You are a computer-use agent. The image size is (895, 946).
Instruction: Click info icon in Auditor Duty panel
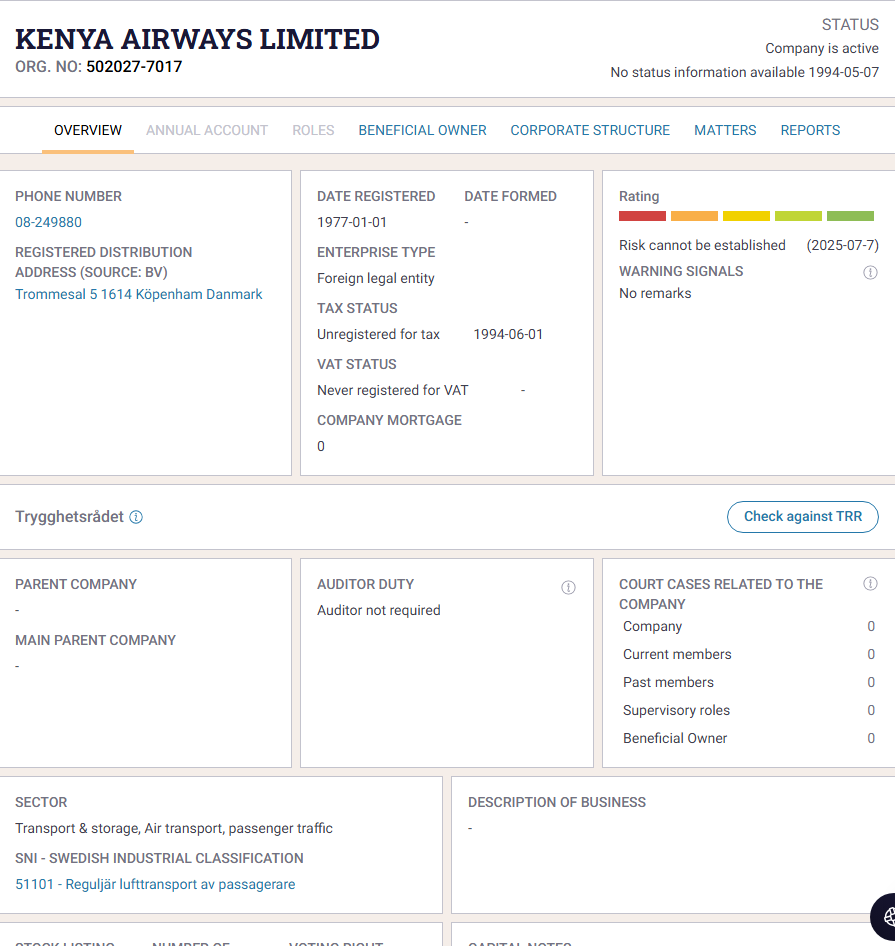[568, 587]
